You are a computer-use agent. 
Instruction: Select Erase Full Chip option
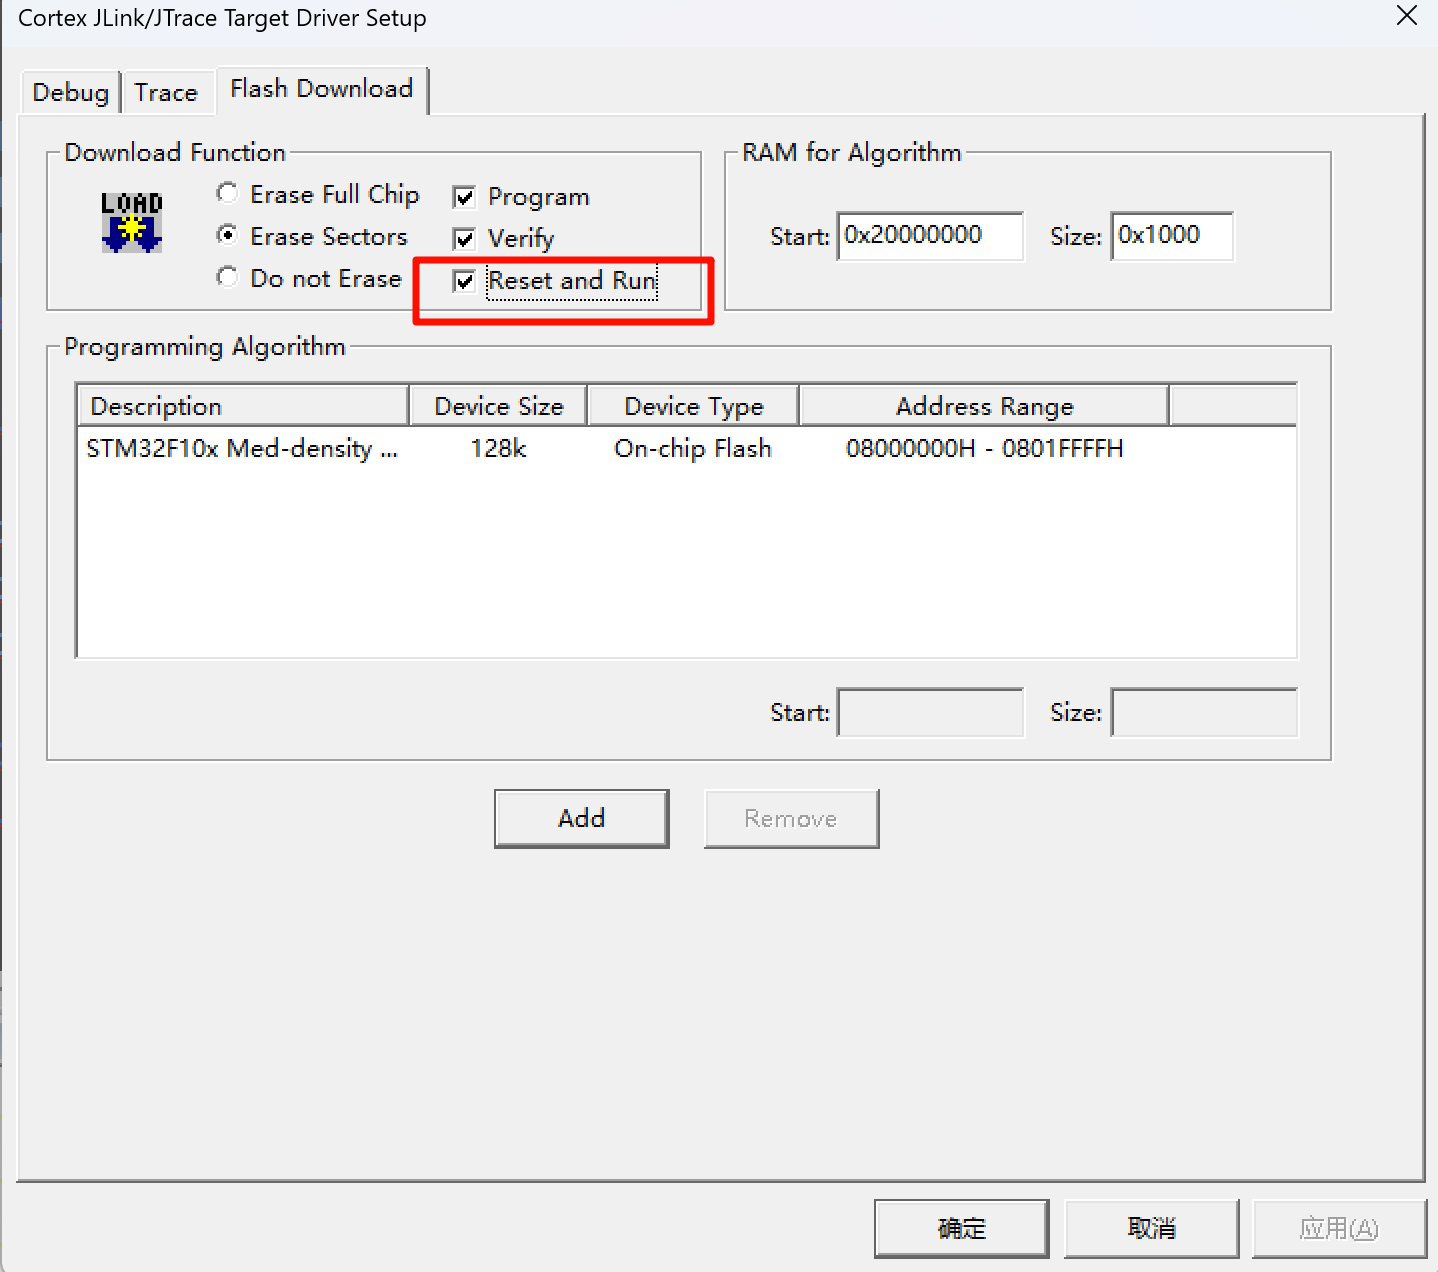pos(228,193)
